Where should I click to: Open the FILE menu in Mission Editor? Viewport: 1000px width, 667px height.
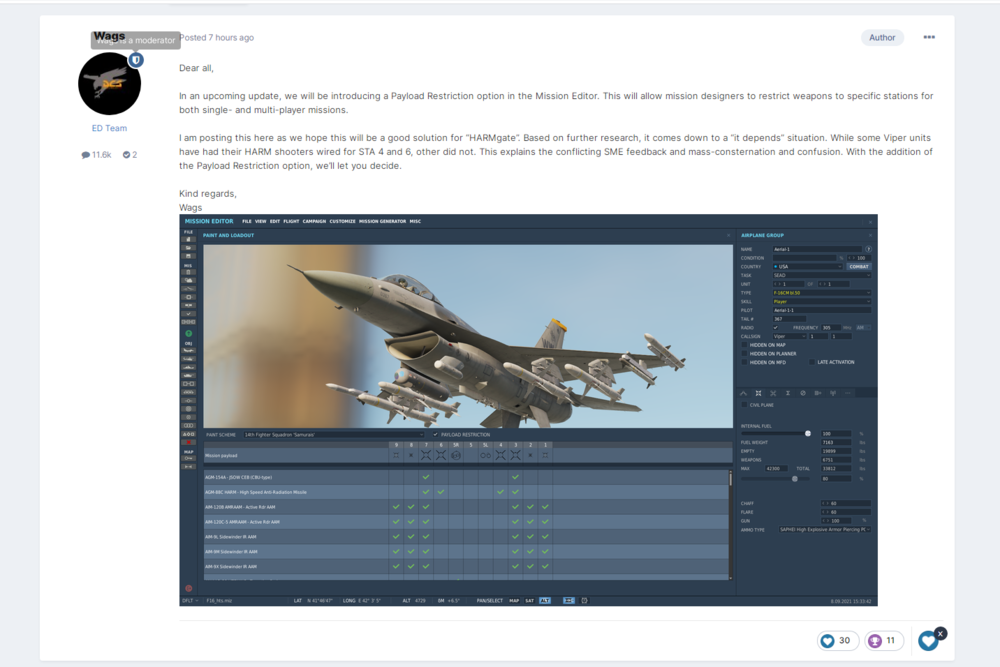pyautogui.click(x=246, y=221)
